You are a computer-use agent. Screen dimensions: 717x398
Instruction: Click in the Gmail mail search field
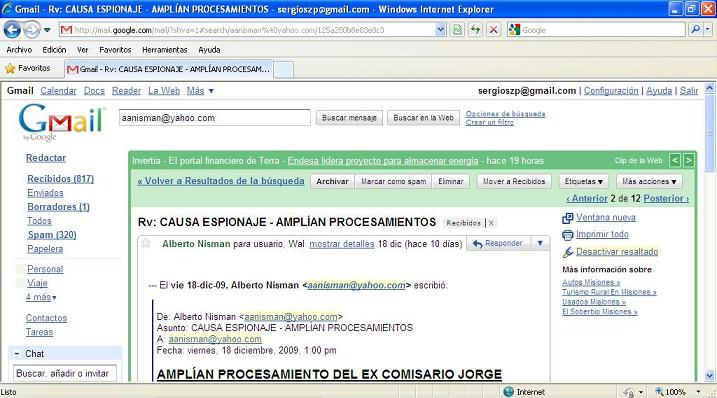[x=214, y=118]
